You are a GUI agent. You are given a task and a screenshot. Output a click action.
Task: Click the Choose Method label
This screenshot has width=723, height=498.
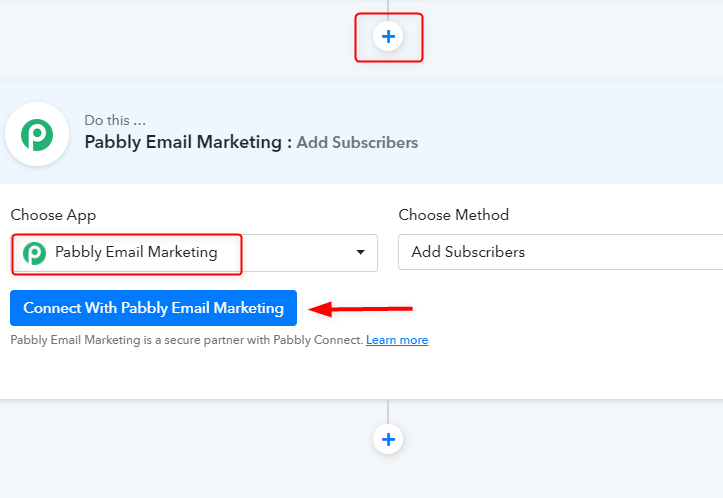[454, 214]
